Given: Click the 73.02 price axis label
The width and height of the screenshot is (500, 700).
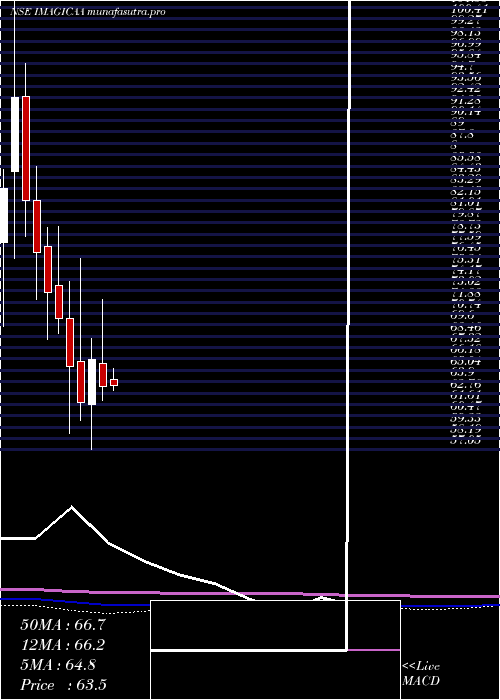Looking at the screenshot, I should point(466,282).
